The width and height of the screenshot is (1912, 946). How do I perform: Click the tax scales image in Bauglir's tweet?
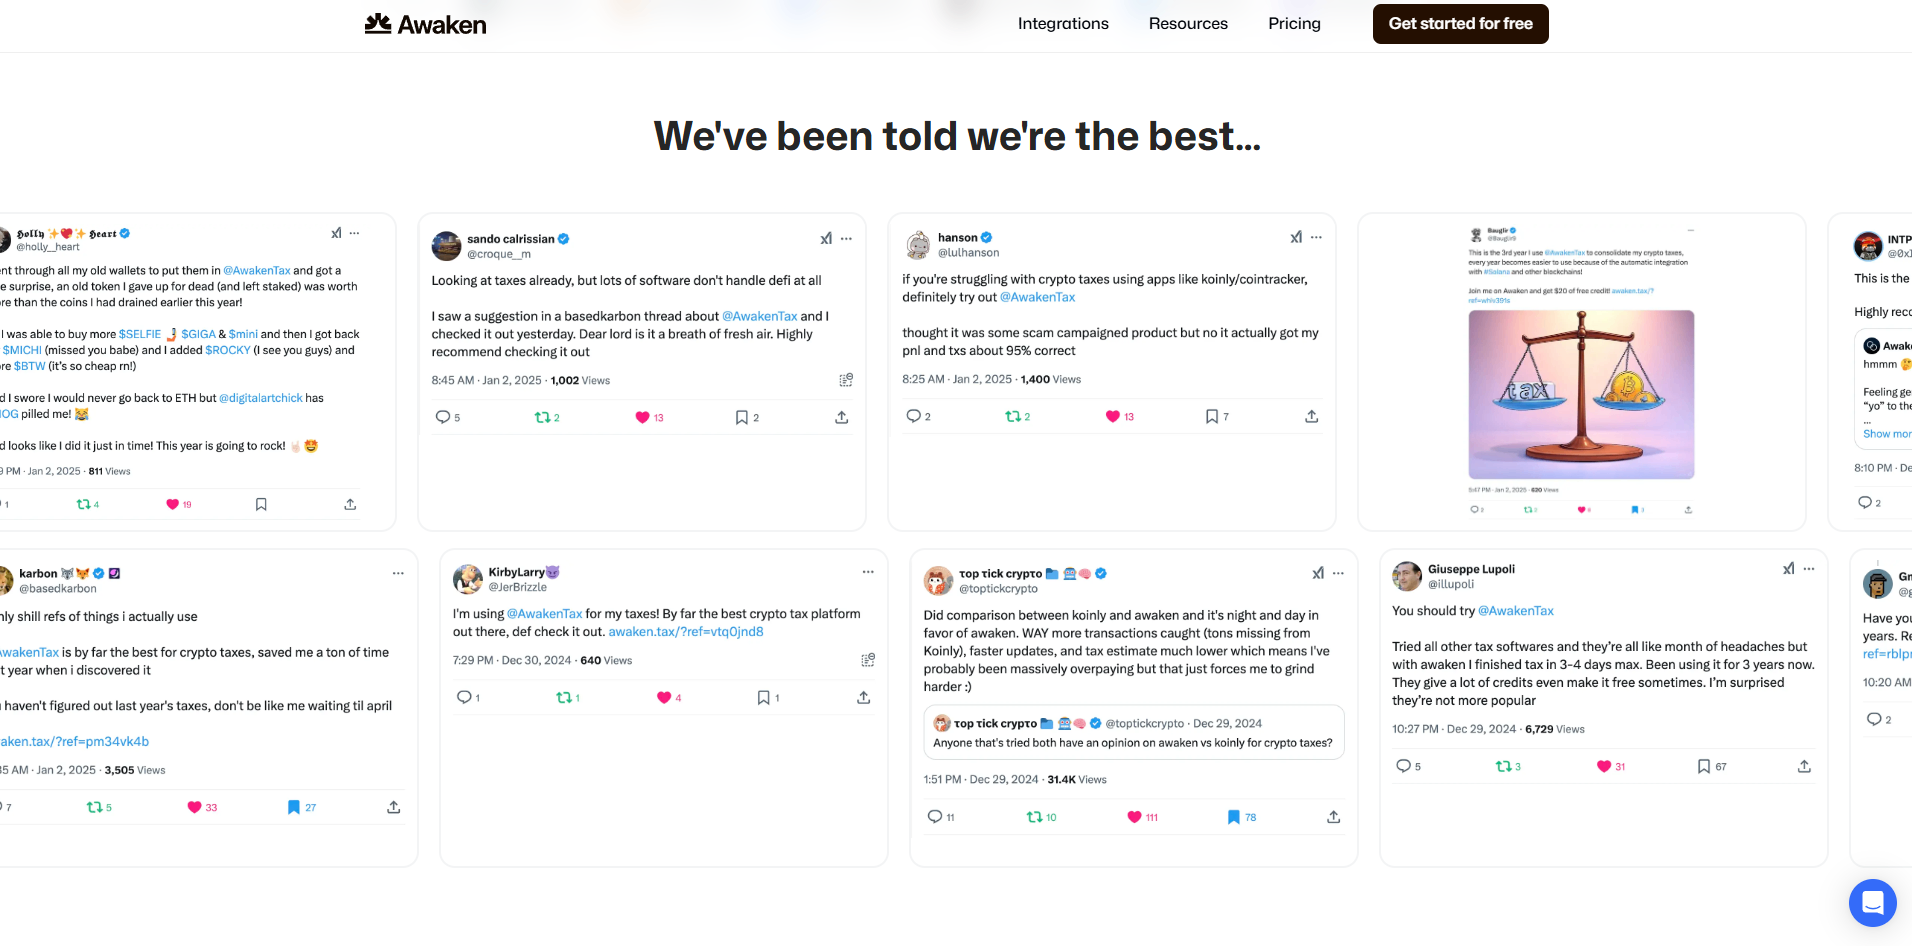click(1580, 394)
